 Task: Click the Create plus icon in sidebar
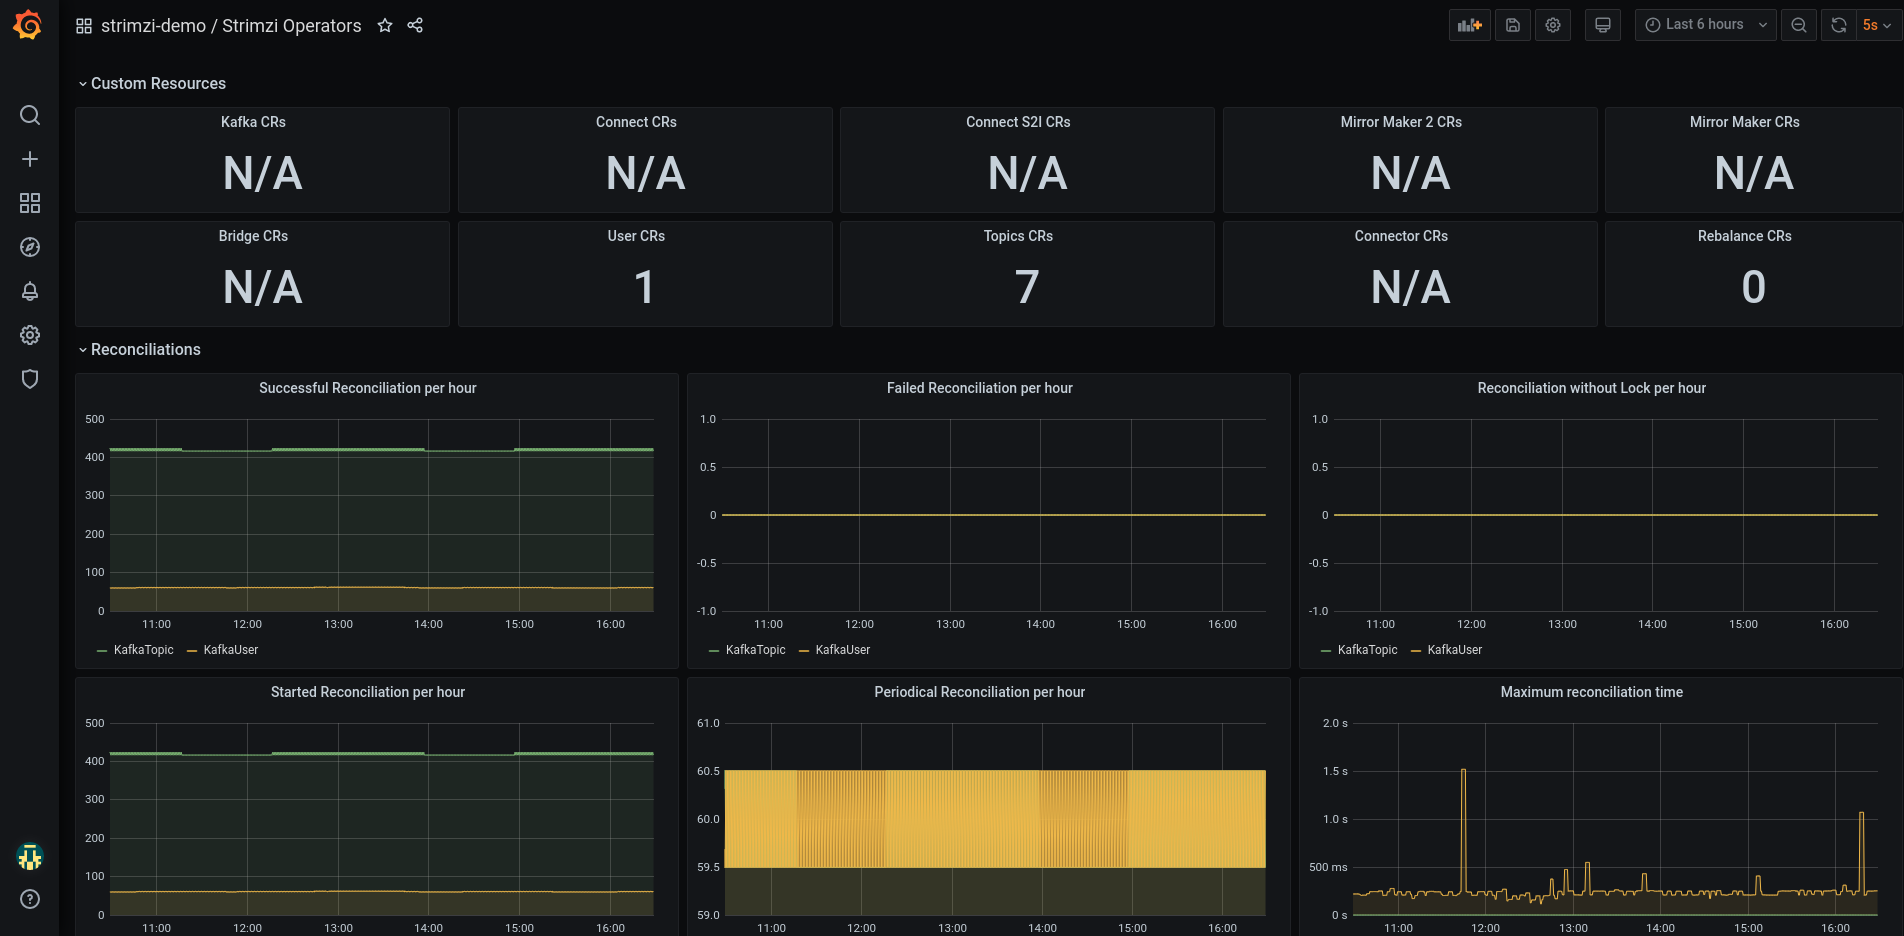point(30,159)
